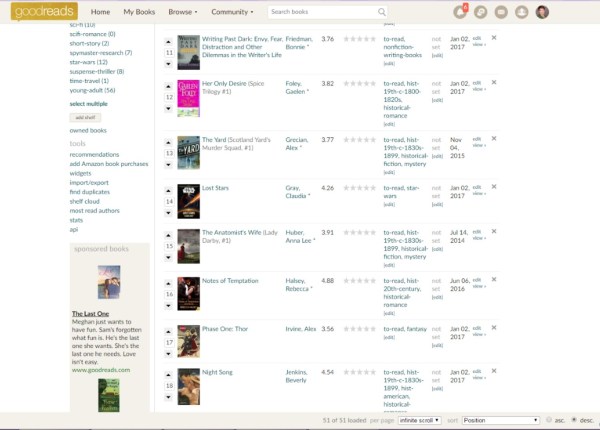Open the star-wars (12) shelf

click(x=88, y=62)
